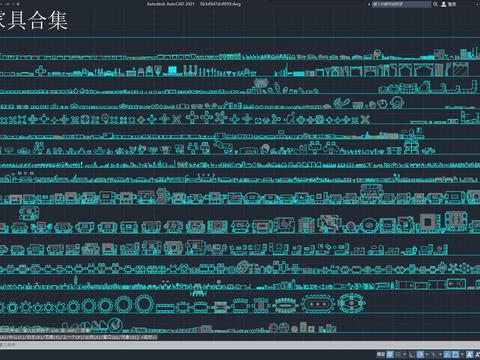Select the largest round dining table block
Viewport: 480px width, 360px height.
tap(144, 304)
